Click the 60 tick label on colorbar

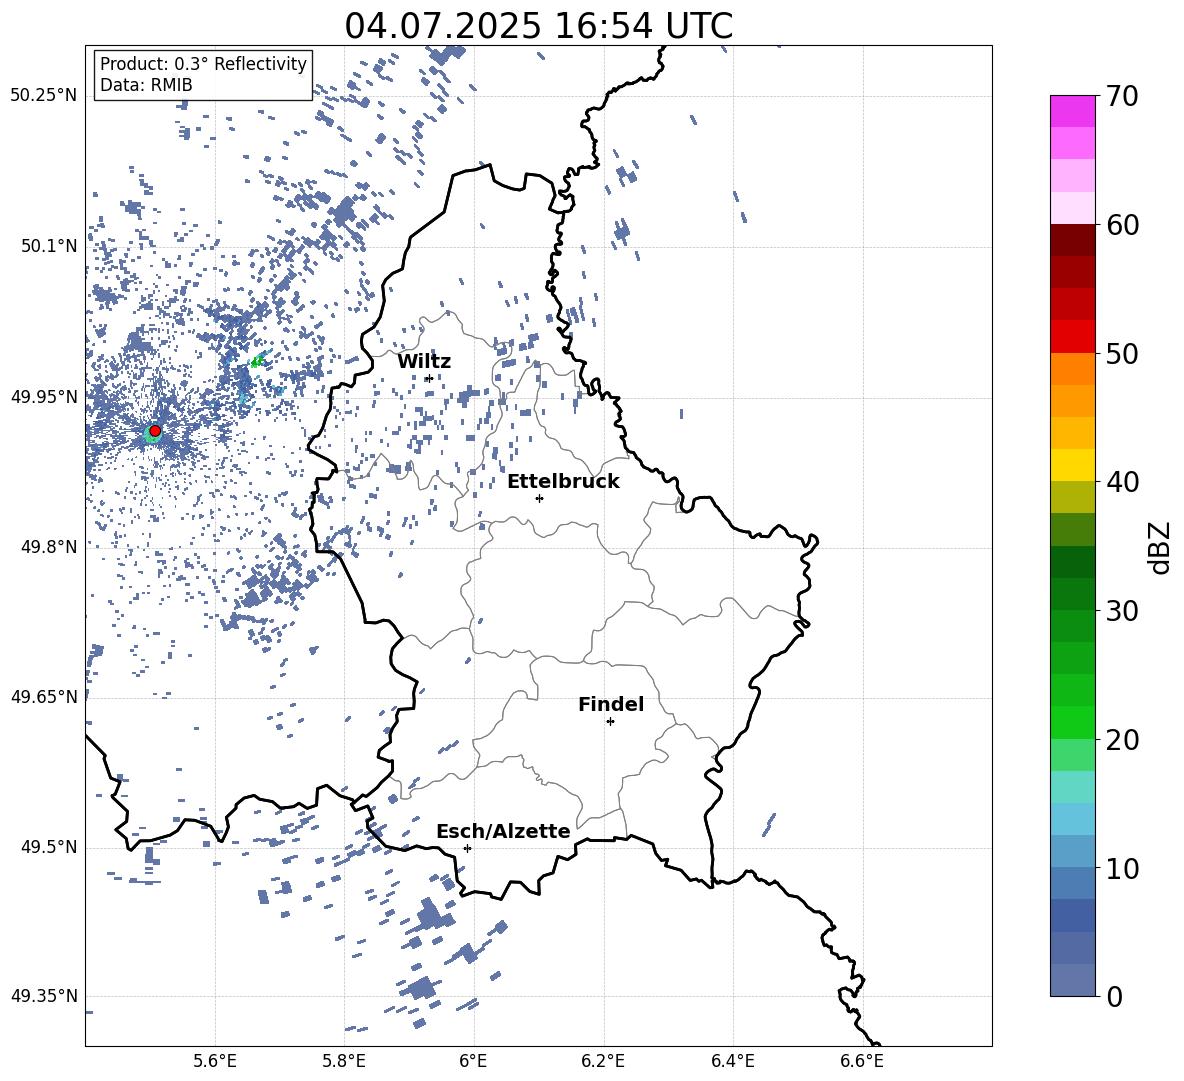pyautogui.click(x=1121, y=225)
